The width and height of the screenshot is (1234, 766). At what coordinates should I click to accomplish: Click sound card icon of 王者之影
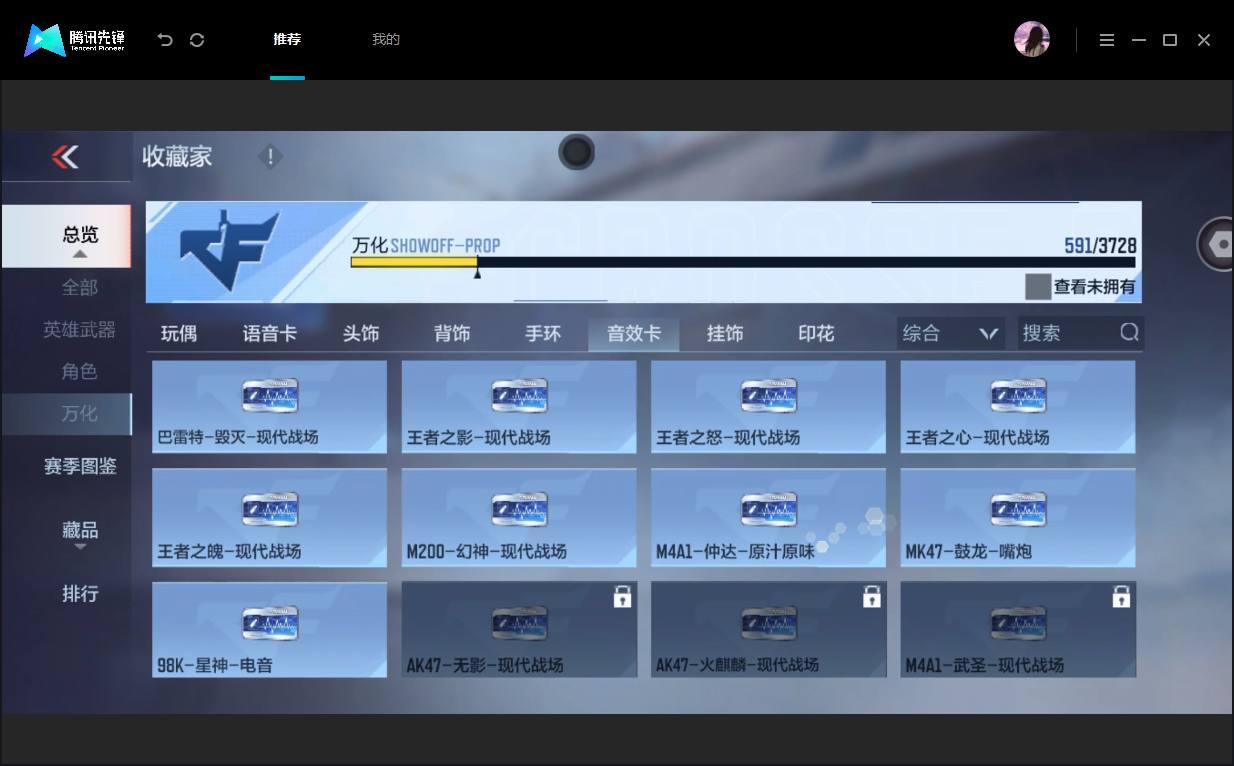coord(519,396)
